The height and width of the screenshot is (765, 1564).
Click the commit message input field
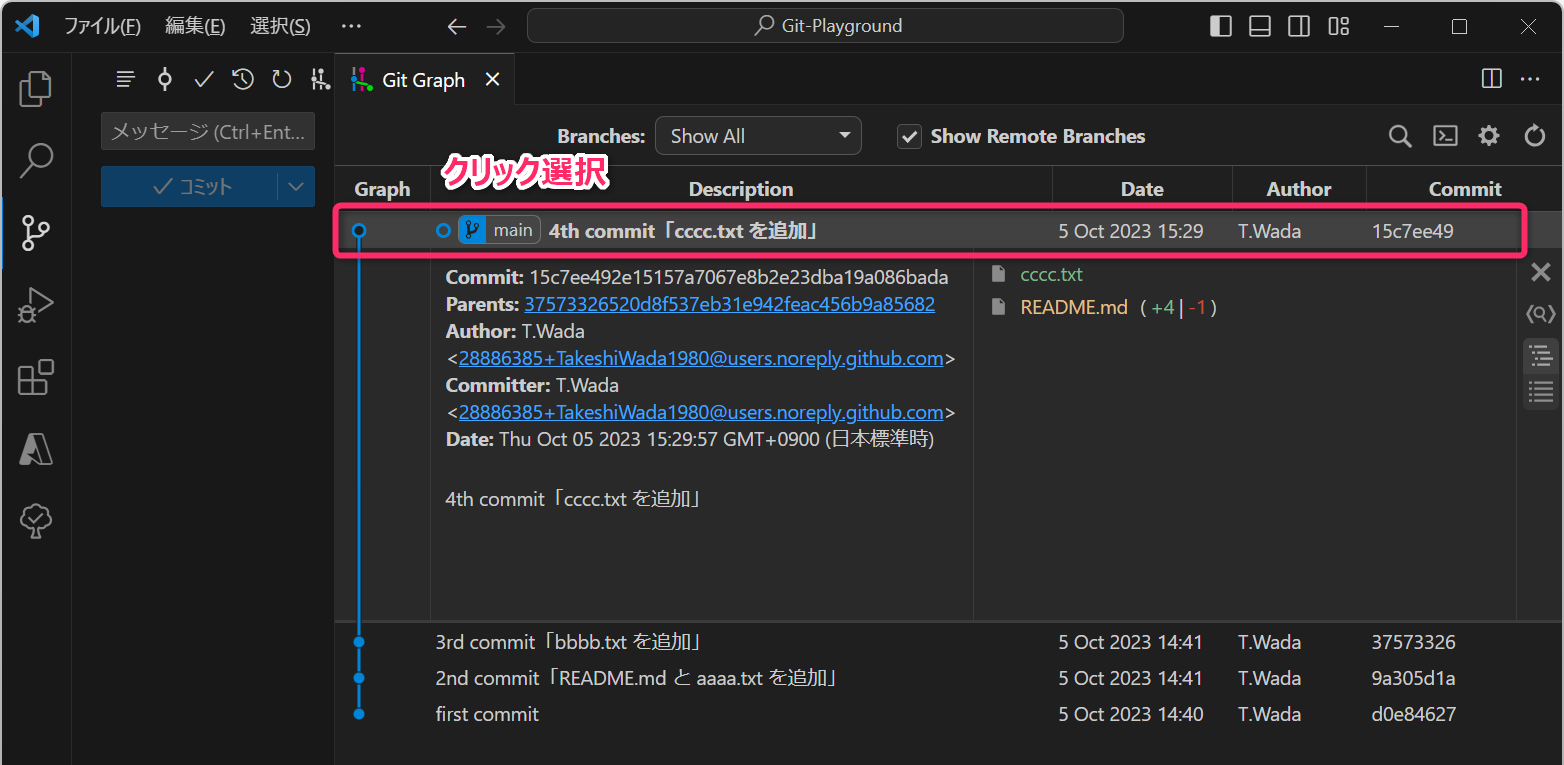click(208, 131)
